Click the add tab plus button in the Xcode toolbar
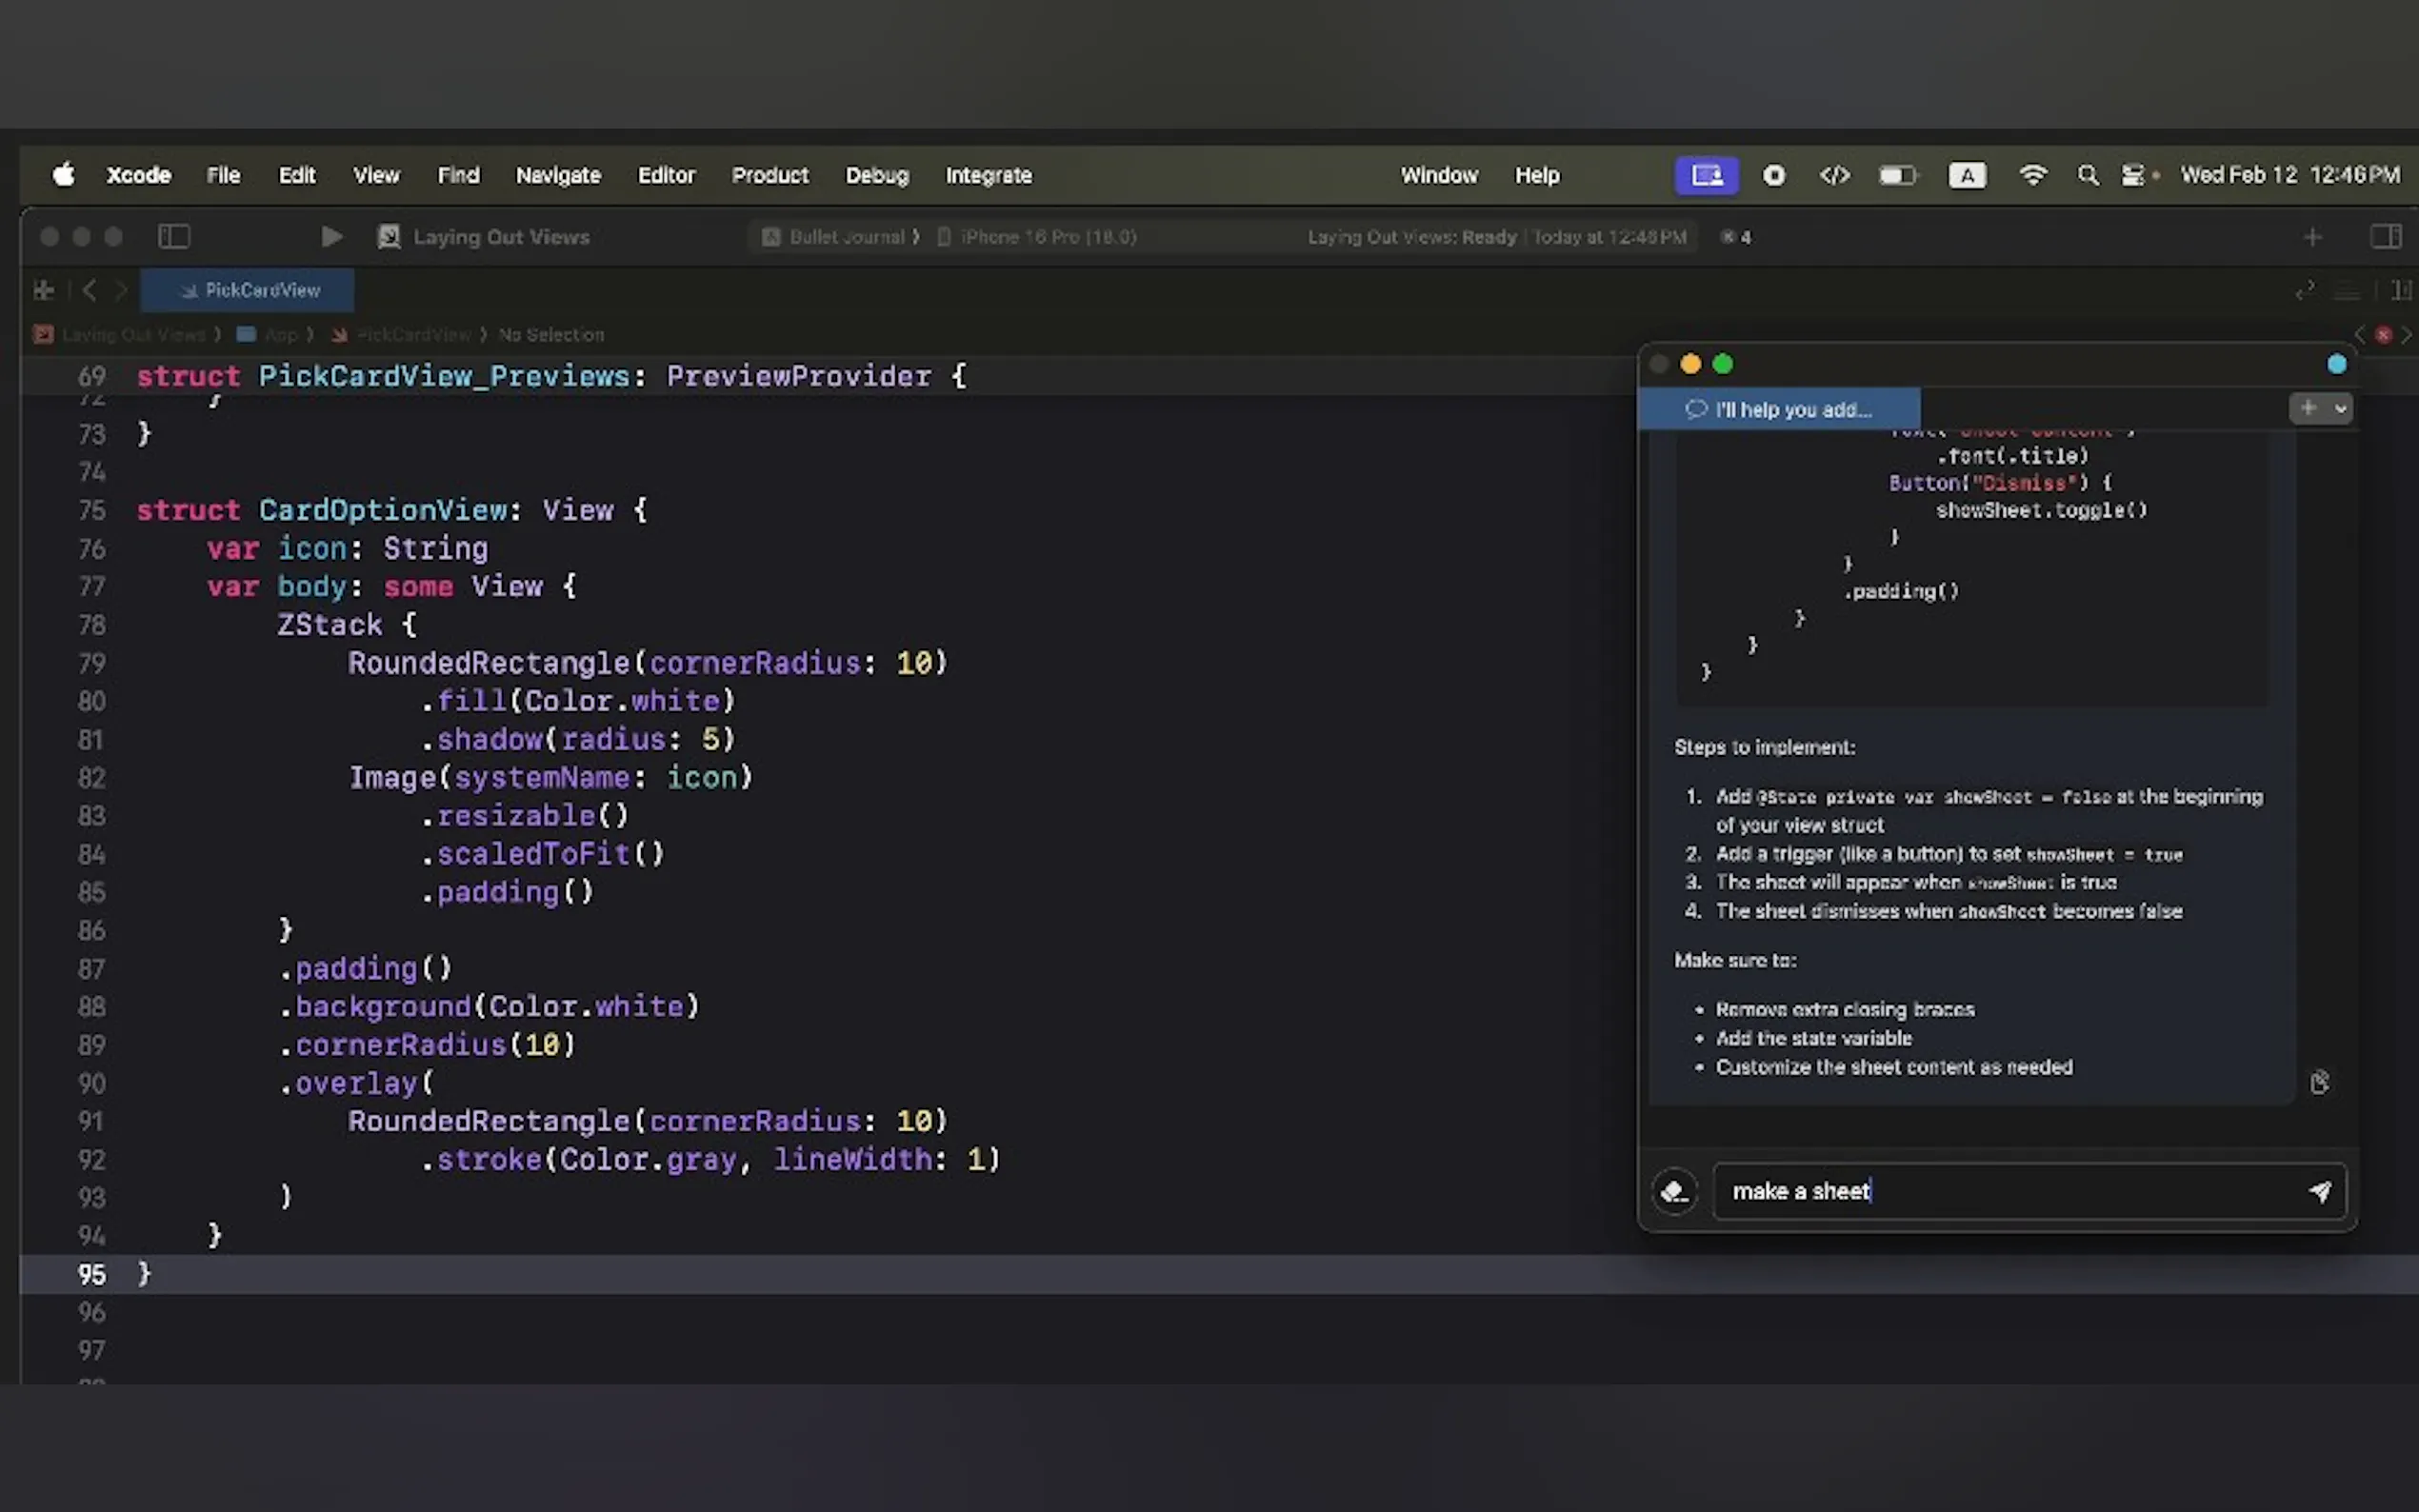This screenshot has height=1512, width=2419. 2312,237
